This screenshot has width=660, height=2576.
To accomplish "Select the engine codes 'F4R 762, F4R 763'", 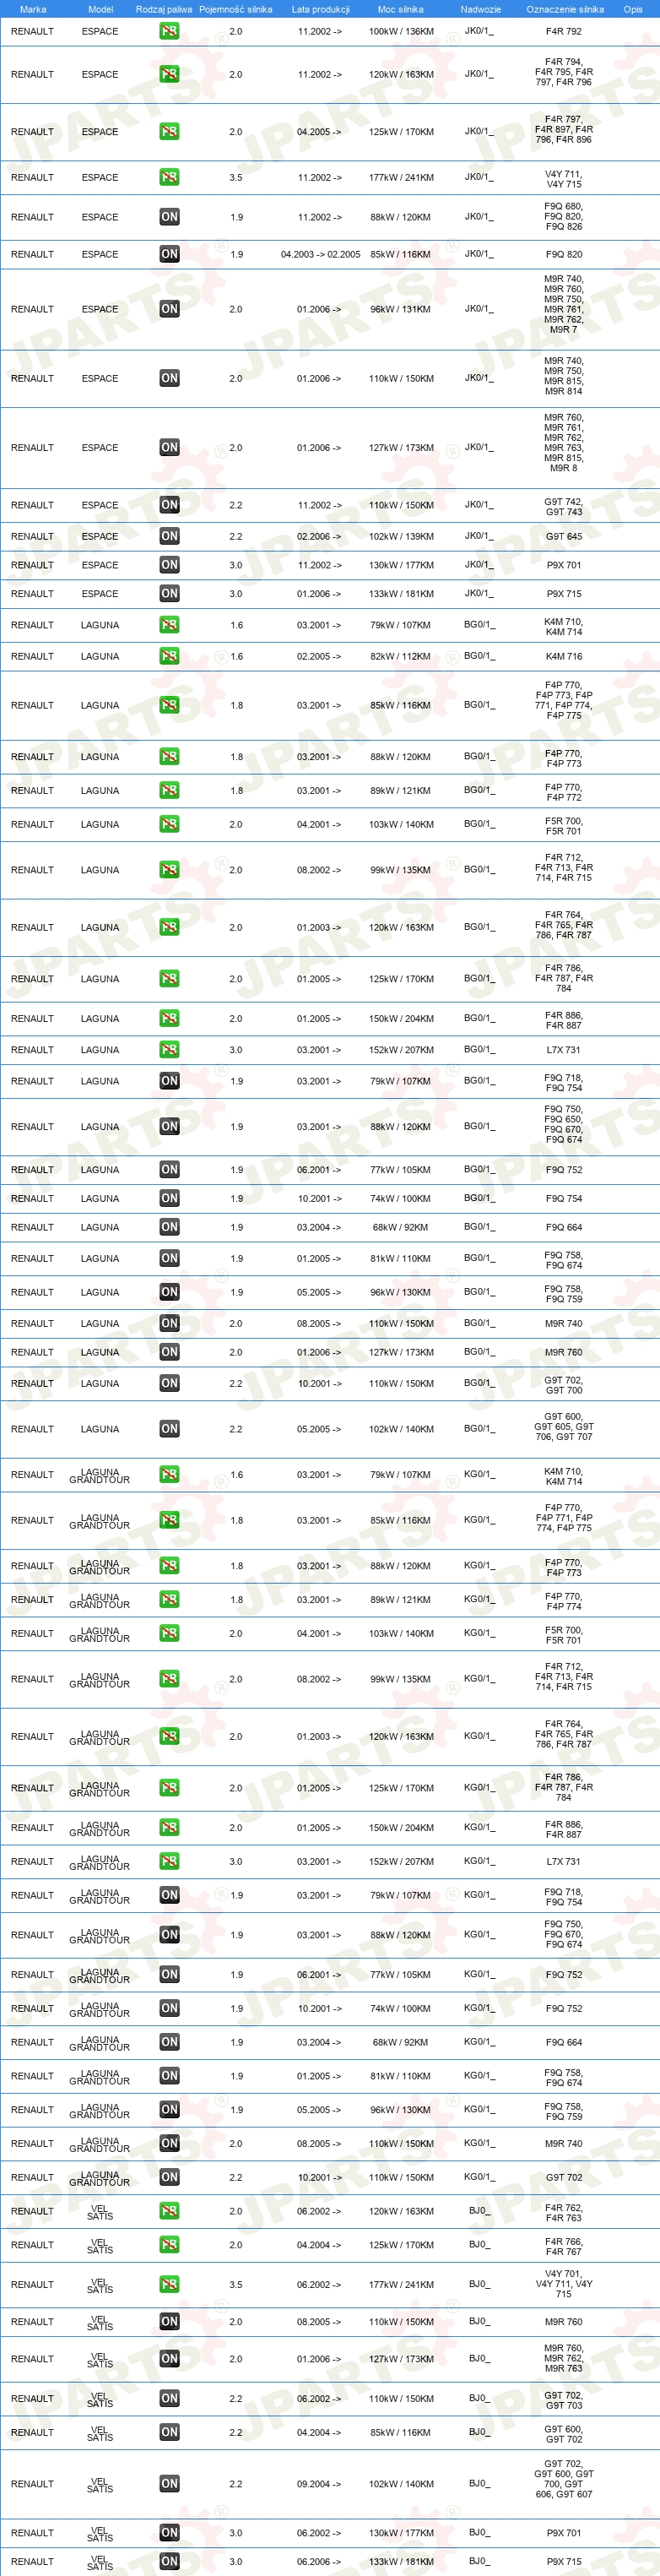I will (563, 2212).
